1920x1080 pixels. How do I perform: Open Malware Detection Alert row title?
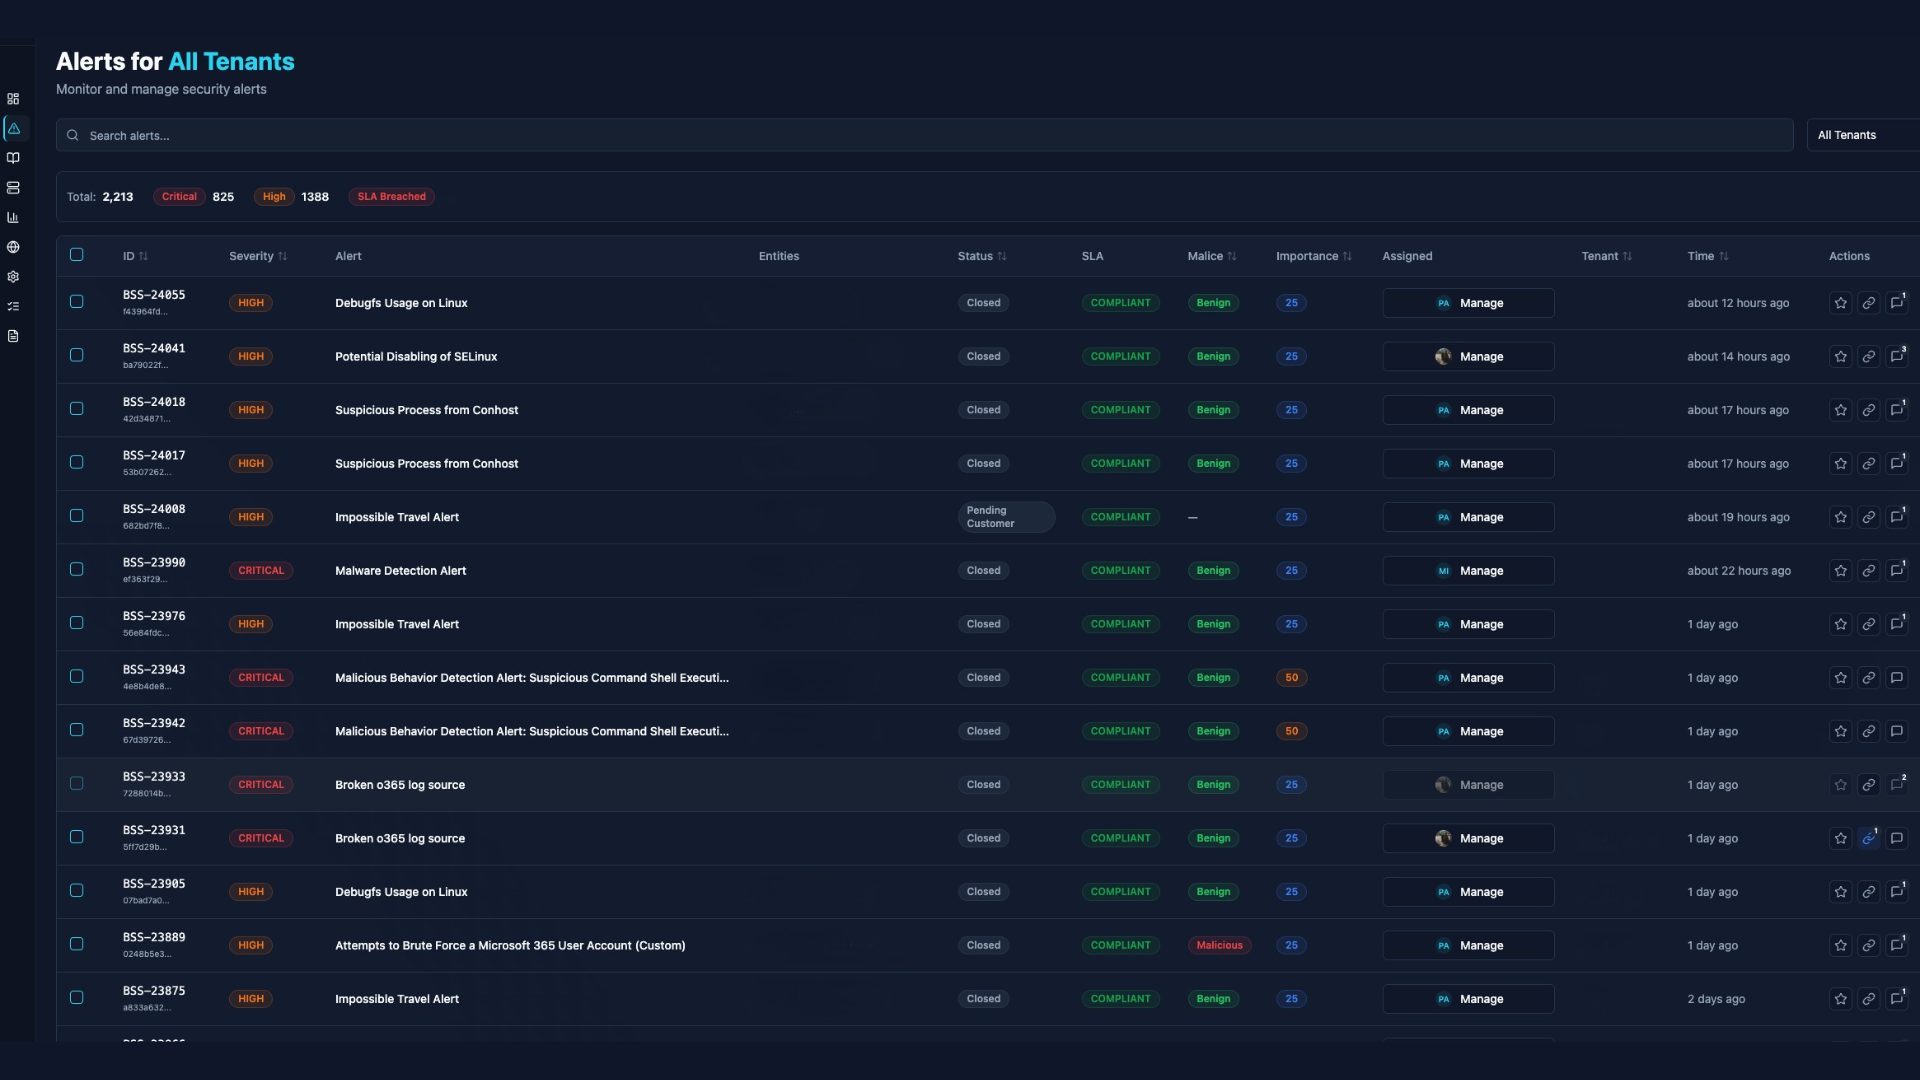[x=400, y=571]
